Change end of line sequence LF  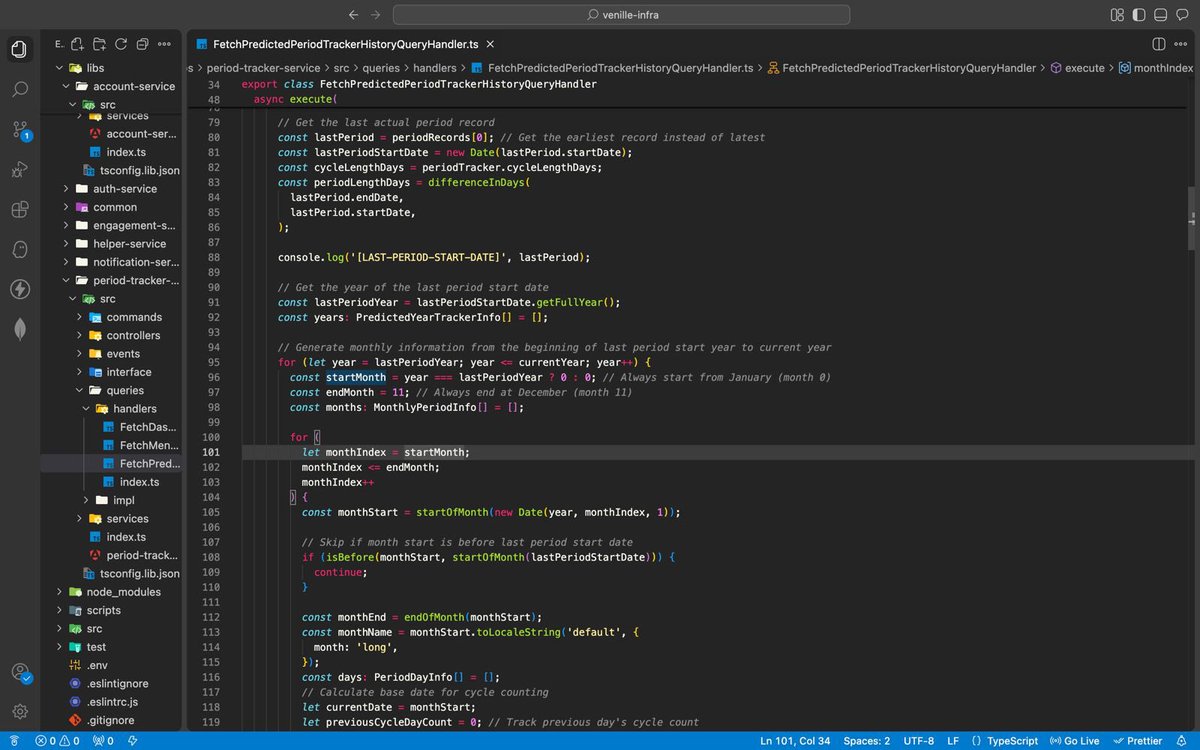953,741
